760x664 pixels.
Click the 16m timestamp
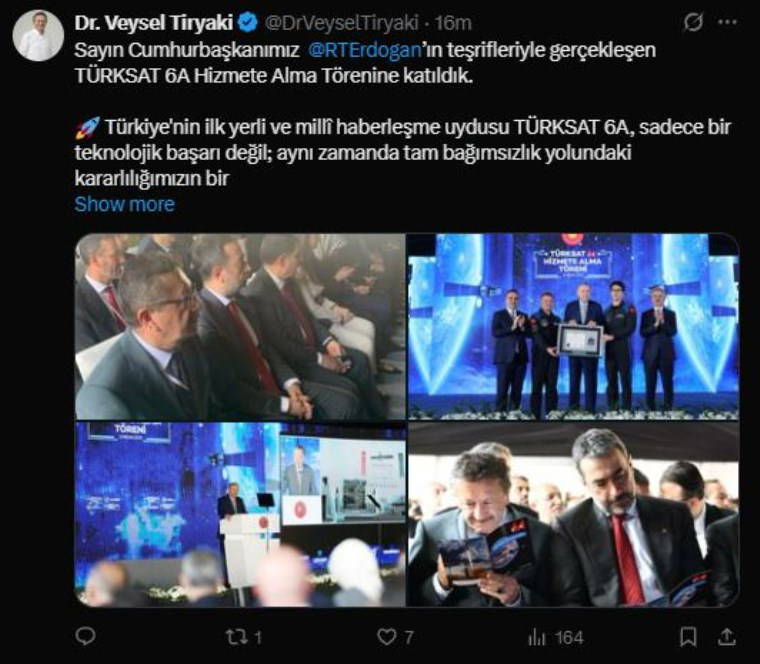coord(453,23)
